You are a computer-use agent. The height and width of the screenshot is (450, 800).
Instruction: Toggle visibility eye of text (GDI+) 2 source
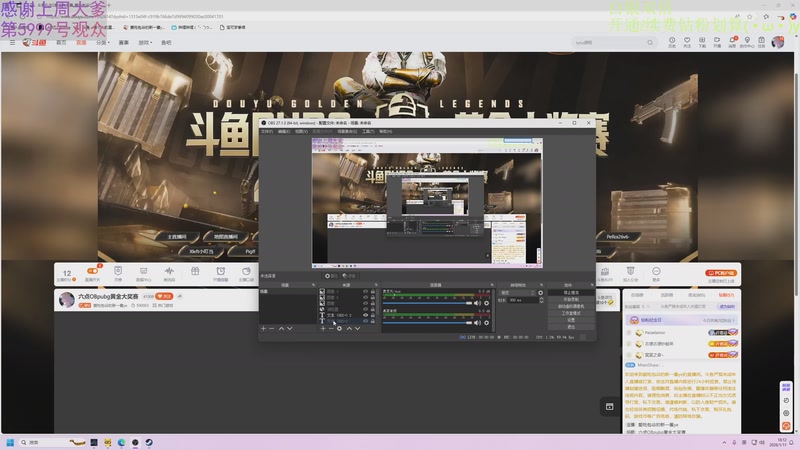[365, 315]
